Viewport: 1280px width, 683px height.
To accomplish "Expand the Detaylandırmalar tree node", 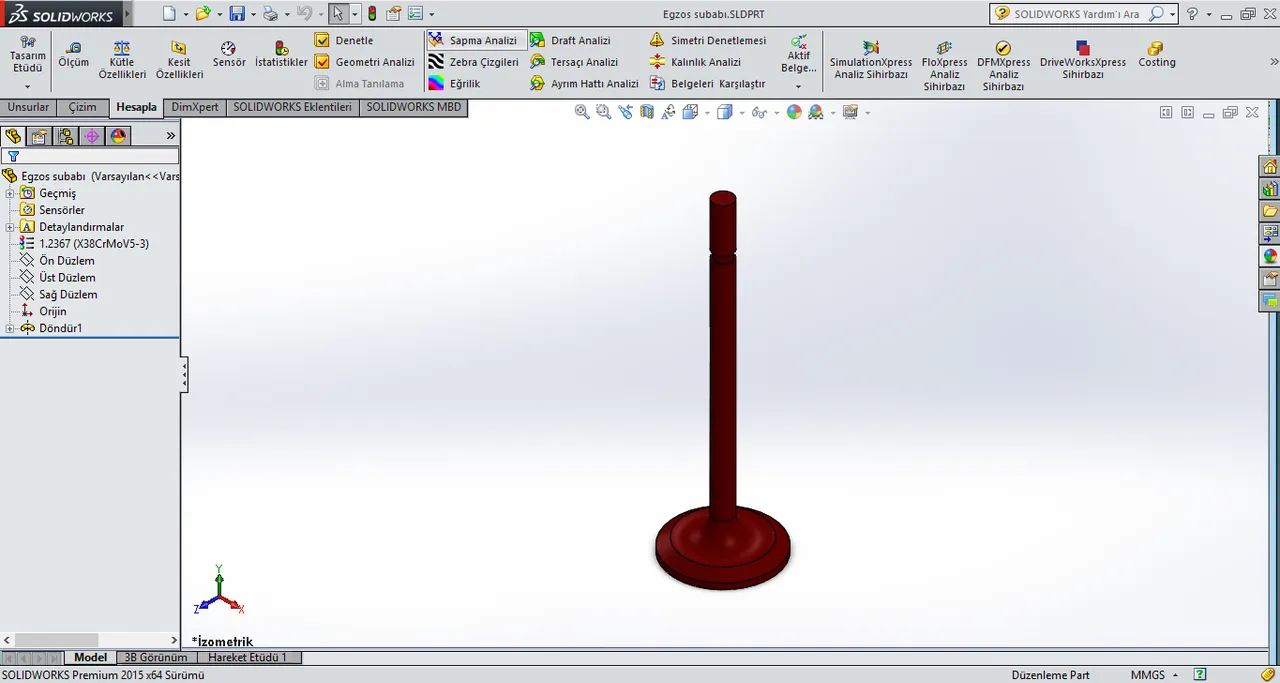I will point(10,227).
